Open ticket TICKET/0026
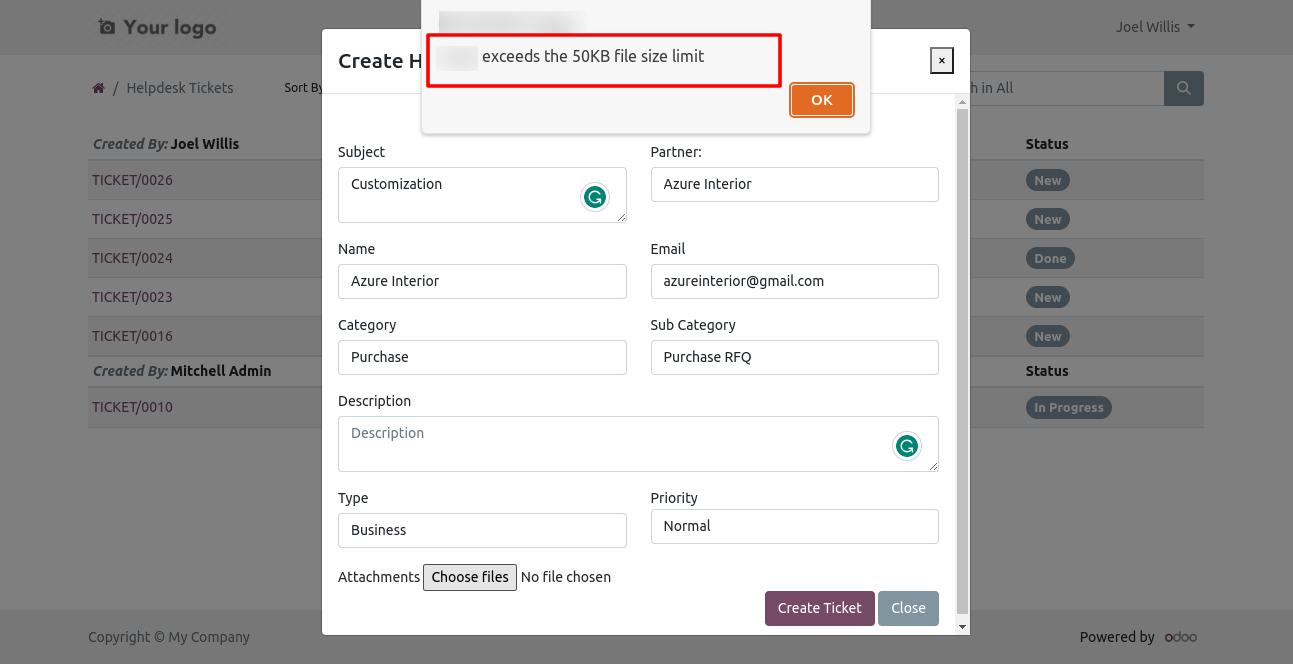The height and width of the screenshot is (664, 1293). (x=132, y=180)
